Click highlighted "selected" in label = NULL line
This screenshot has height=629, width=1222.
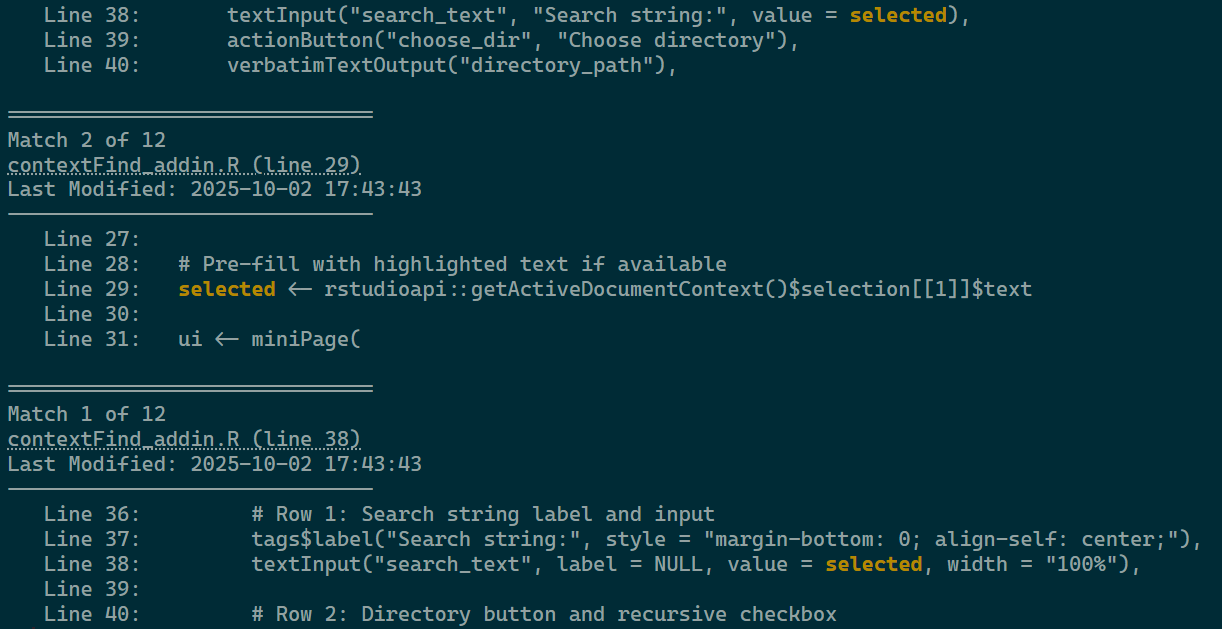coord(874,564)
